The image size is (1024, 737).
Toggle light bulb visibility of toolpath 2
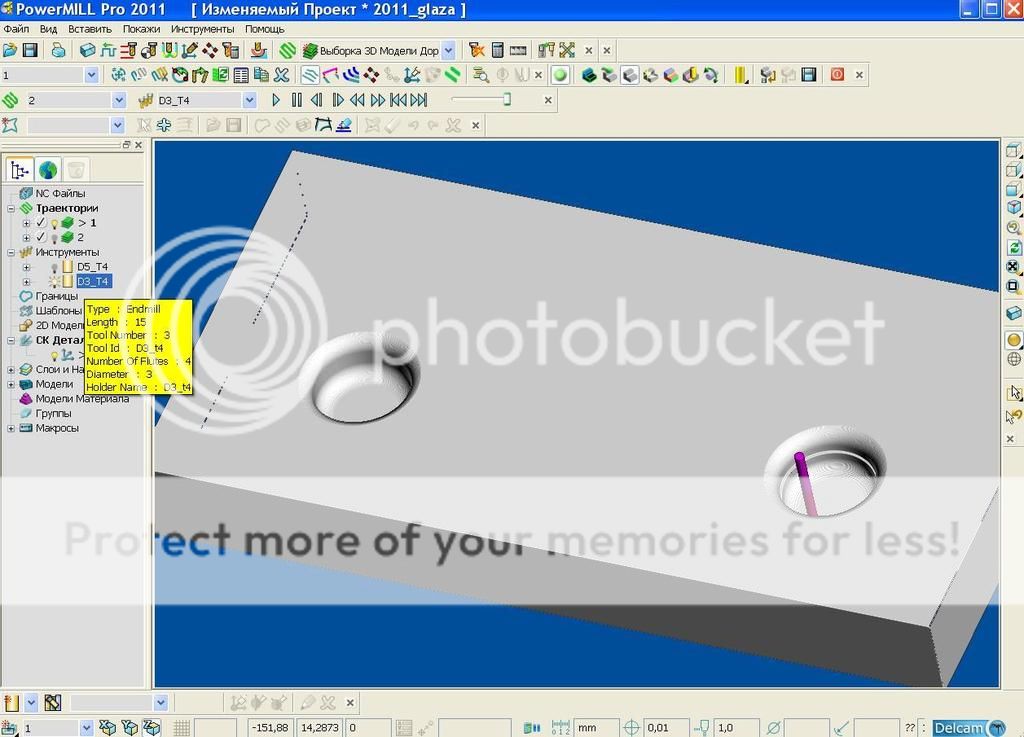tap(54, 238)
